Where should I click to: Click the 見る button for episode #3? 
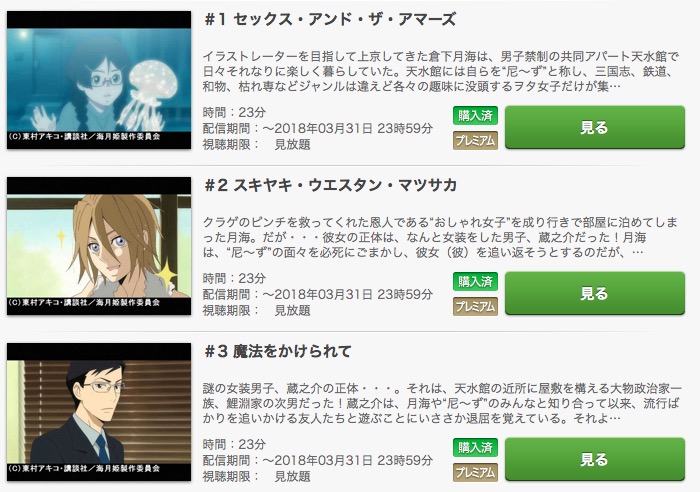click(x=595, y=459)
